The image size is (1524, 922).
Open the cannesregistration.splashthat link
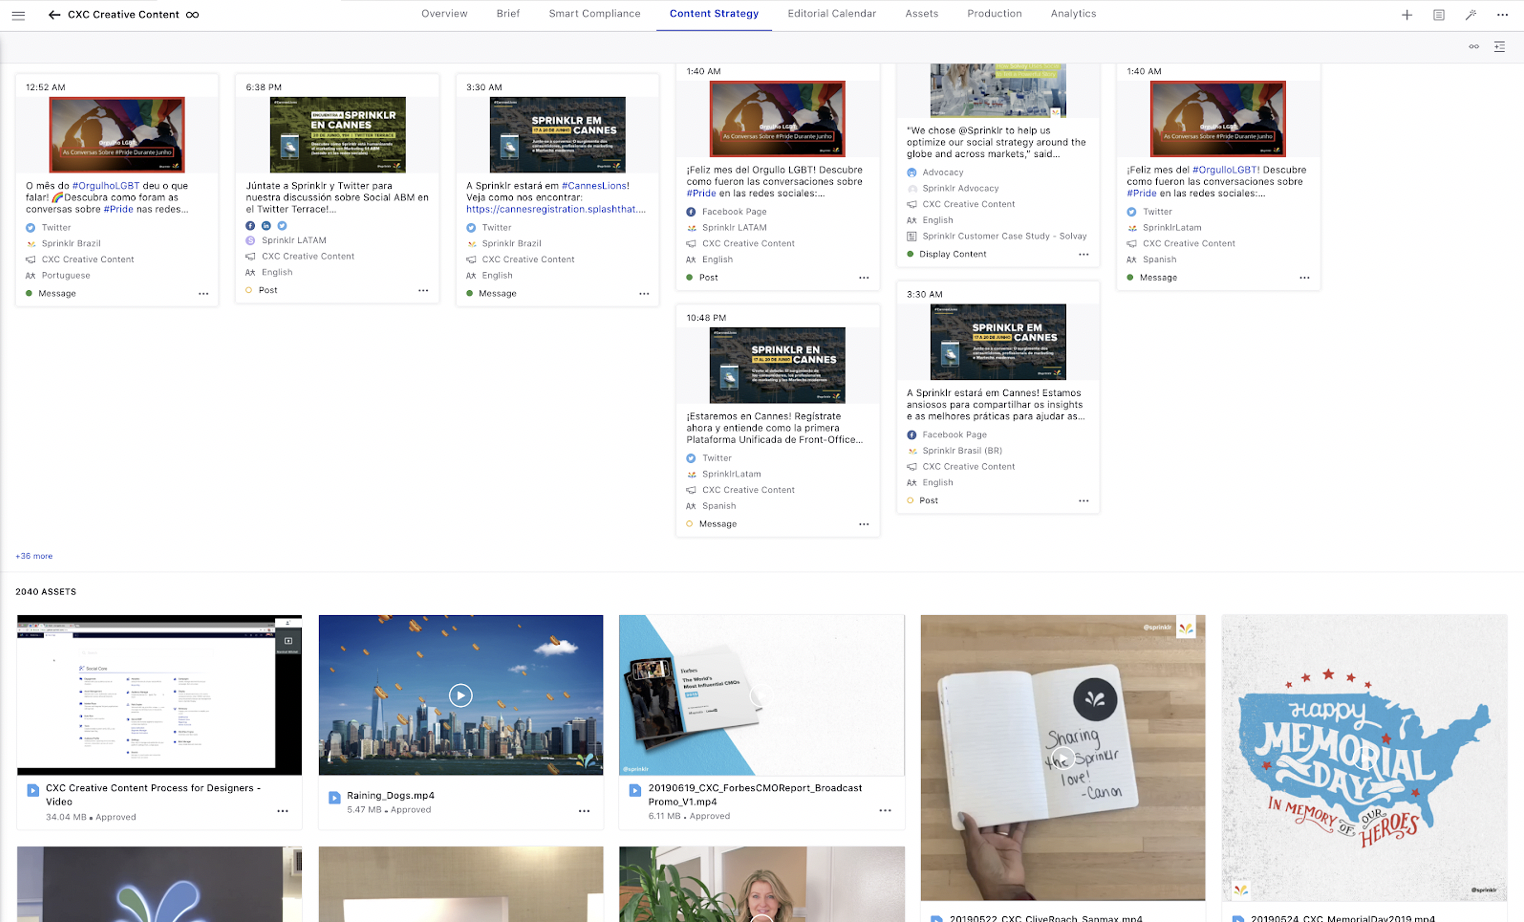pos(556,210)
